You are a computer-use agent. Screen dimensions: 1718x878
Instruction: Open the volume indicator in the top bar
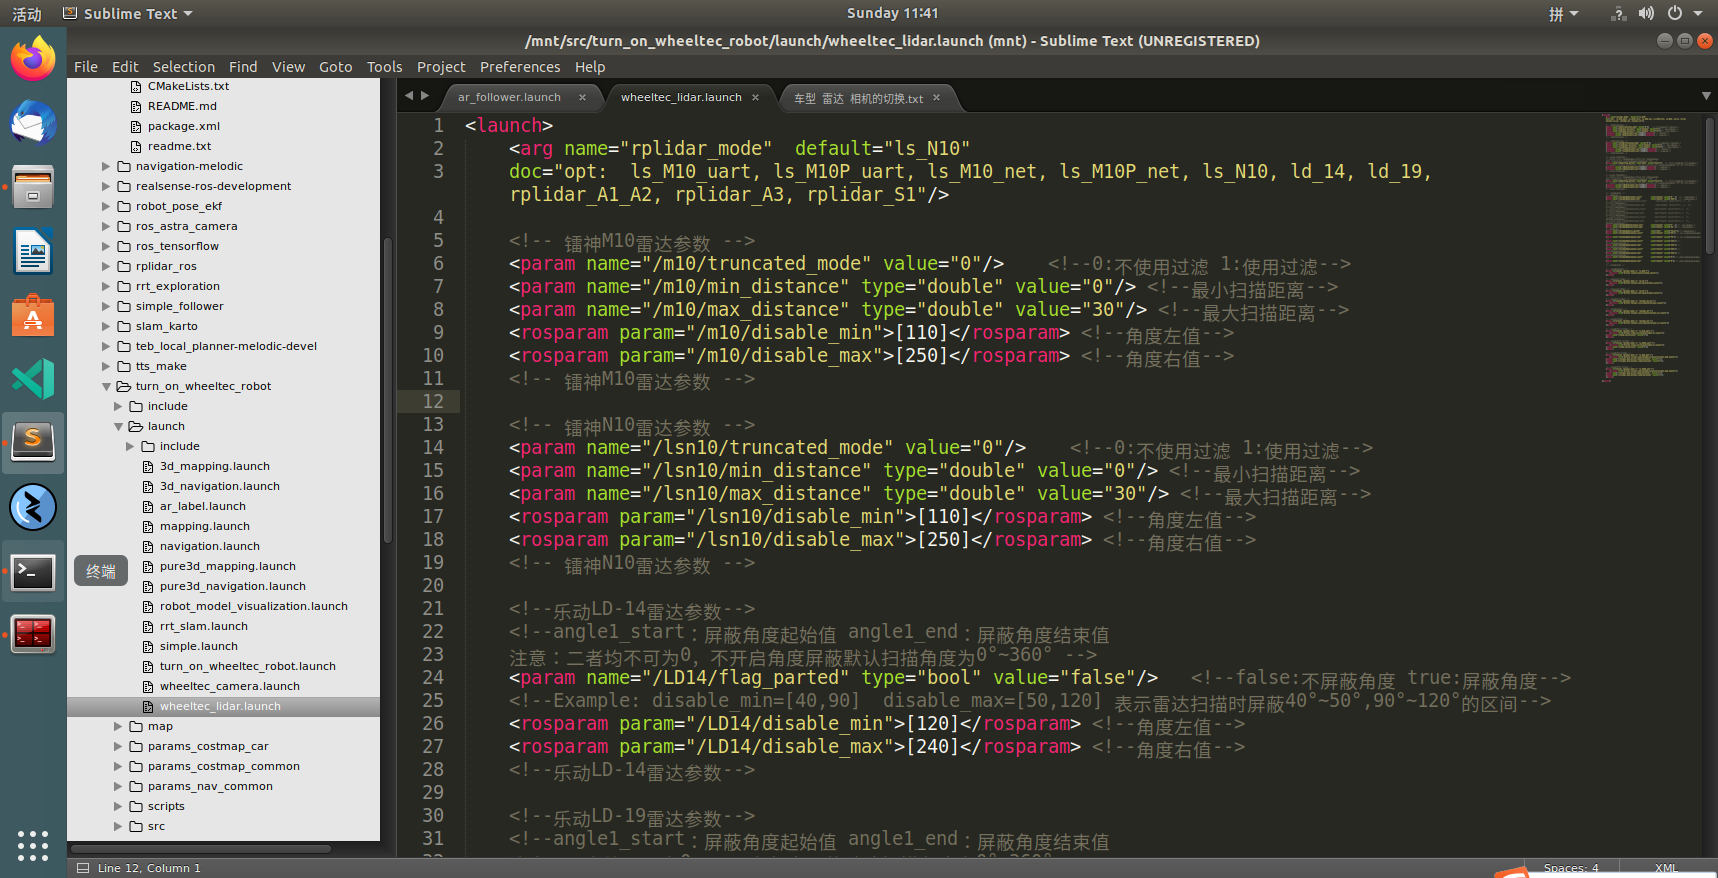click(x=1646, y=13)
